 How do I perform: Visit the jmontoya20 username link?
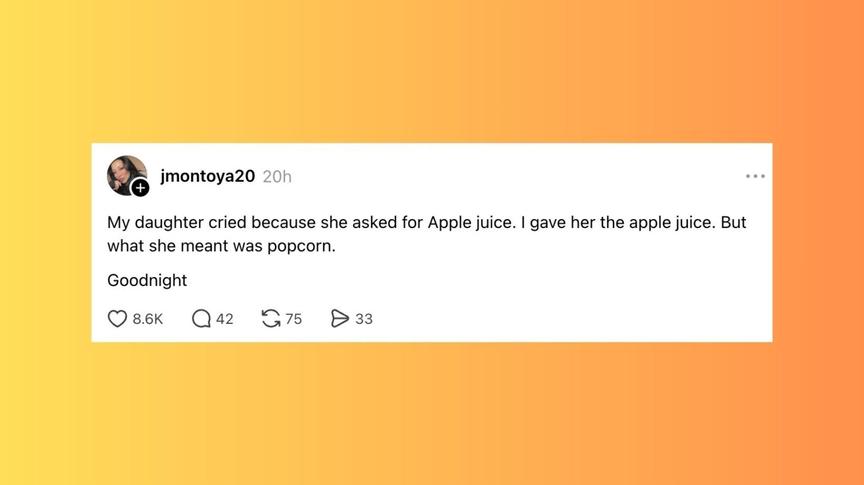[x=208, y=176]
